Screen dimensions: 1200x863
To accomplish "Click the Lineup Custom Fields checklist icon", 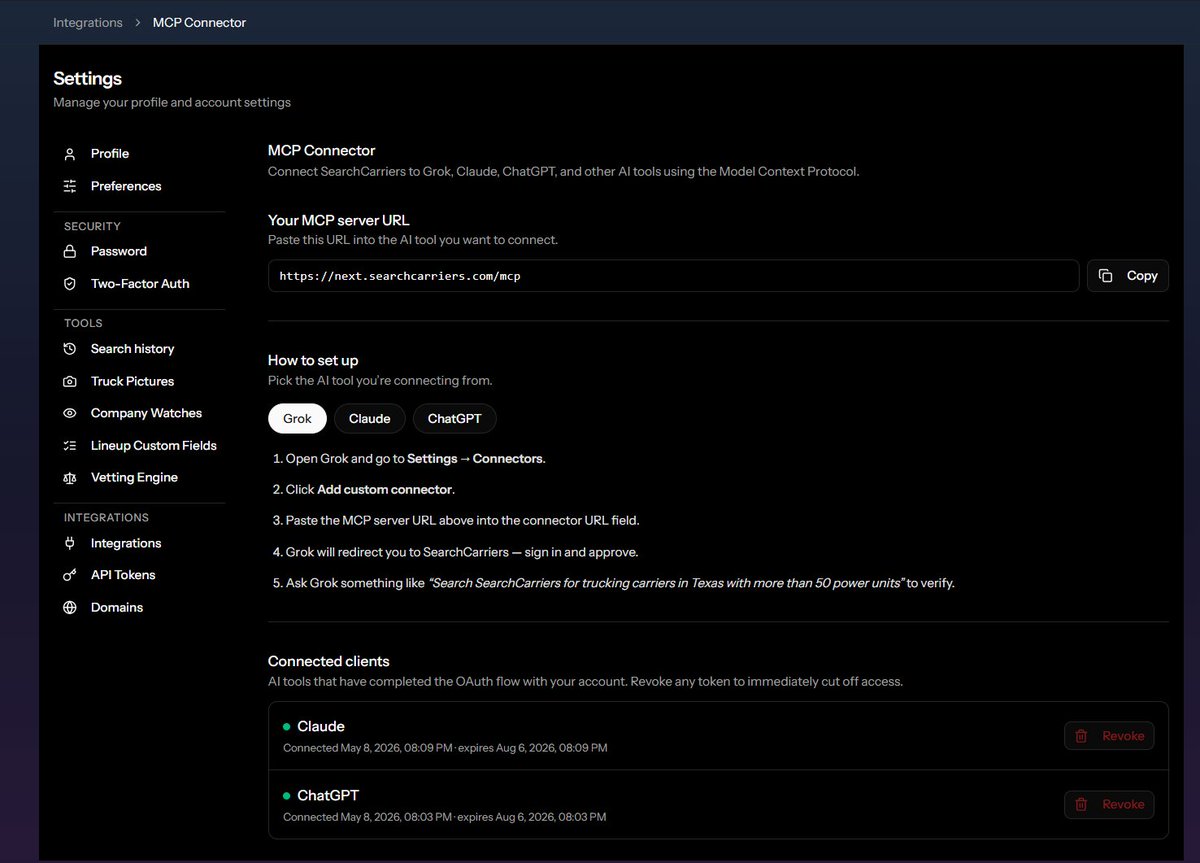I will tap(70, 446).
